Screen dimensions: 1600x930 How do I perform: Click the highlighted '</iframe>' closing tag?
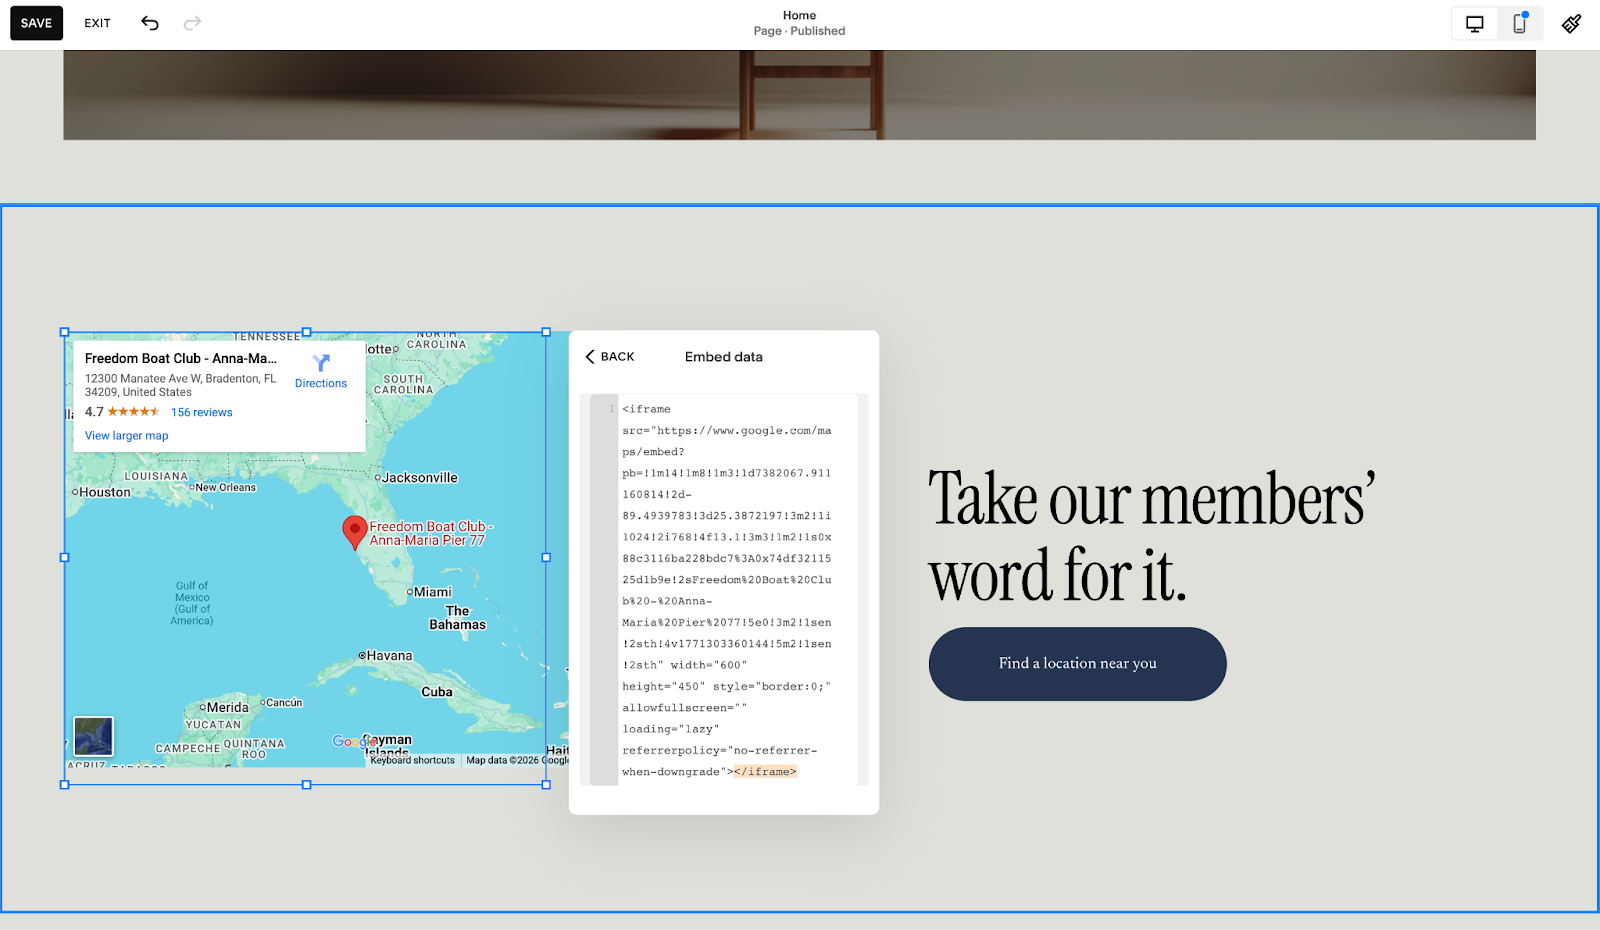coord(765,772)
